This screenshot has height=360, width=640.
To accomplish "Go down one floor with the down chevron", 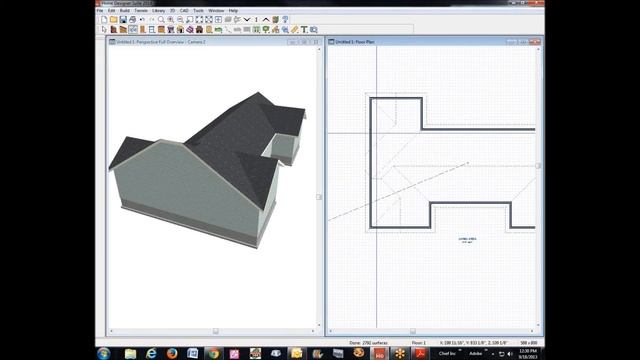I will [x=247, y=20].
